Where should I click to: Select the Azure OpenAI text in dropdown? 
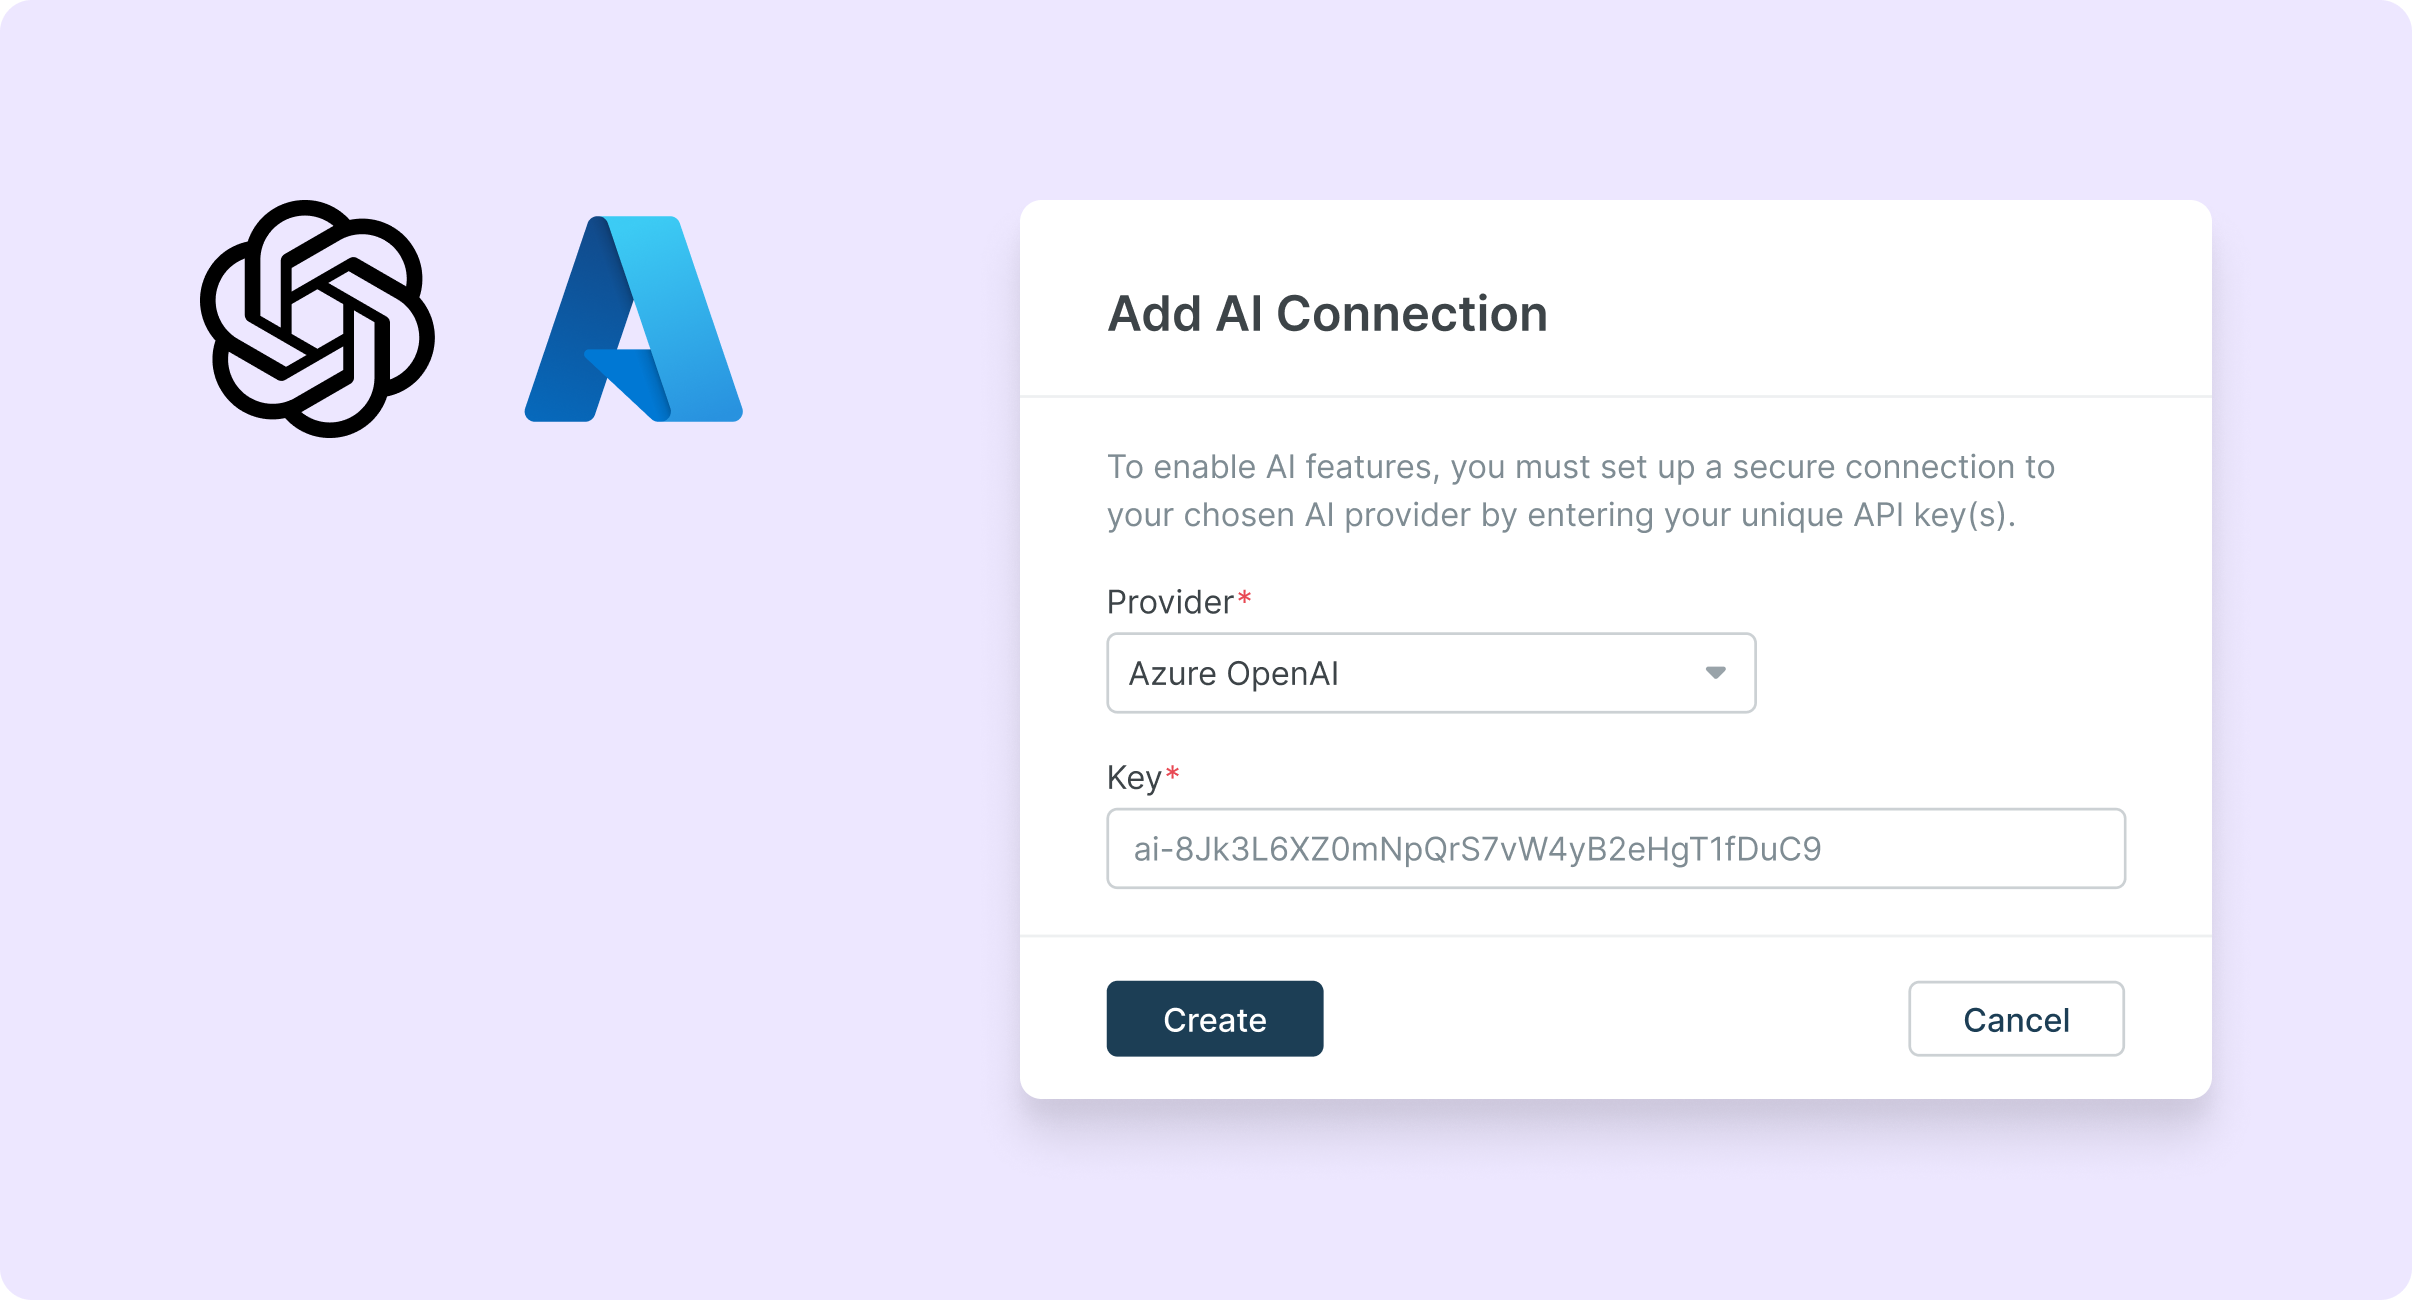[x=1233, y=674]
